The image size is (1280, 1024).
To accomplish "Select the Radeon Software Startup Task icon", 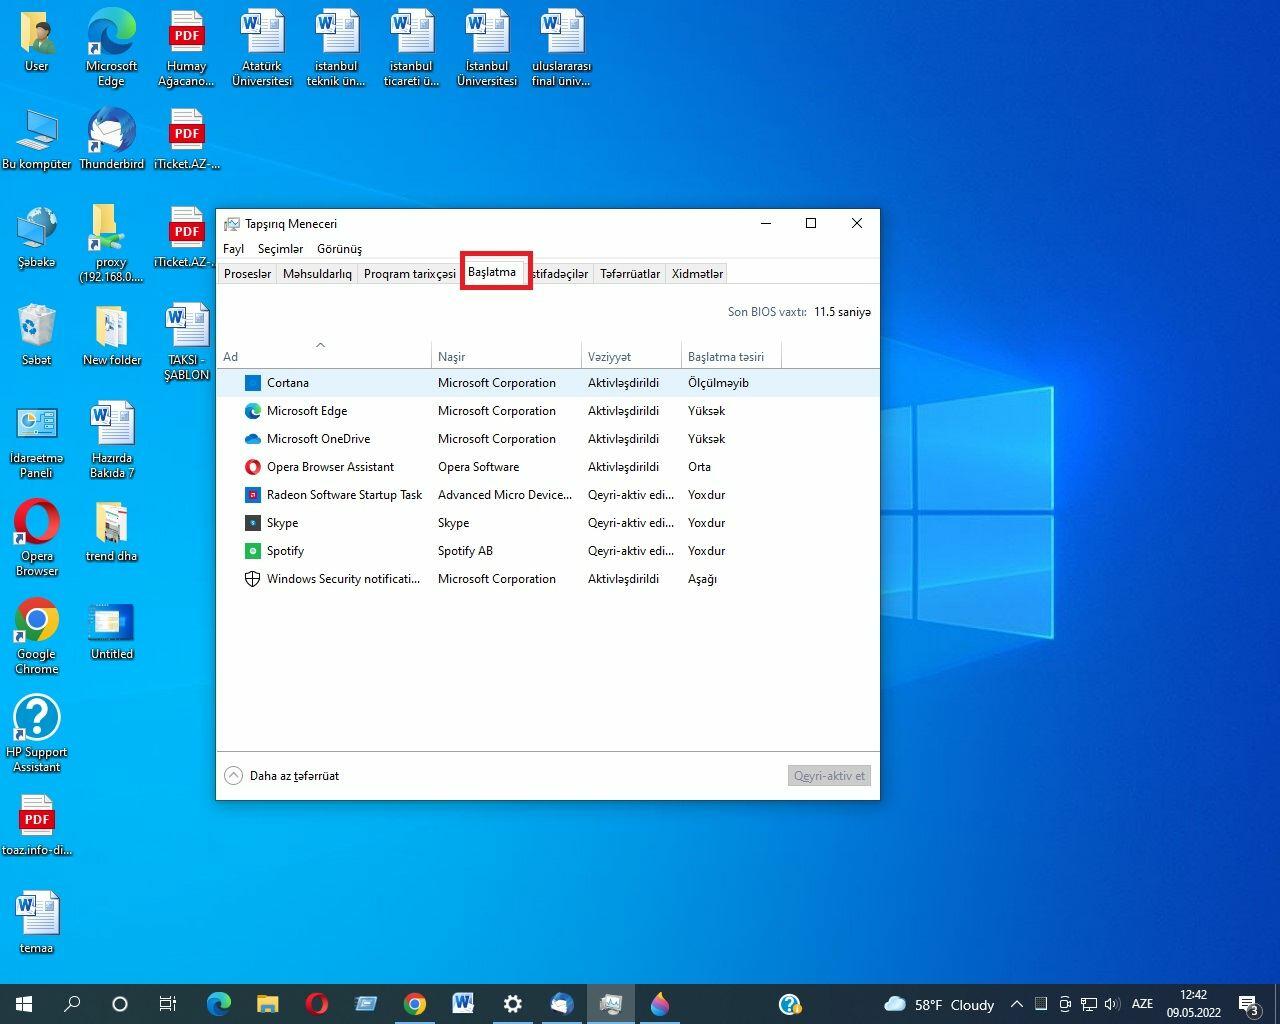I will pos(253,495).
